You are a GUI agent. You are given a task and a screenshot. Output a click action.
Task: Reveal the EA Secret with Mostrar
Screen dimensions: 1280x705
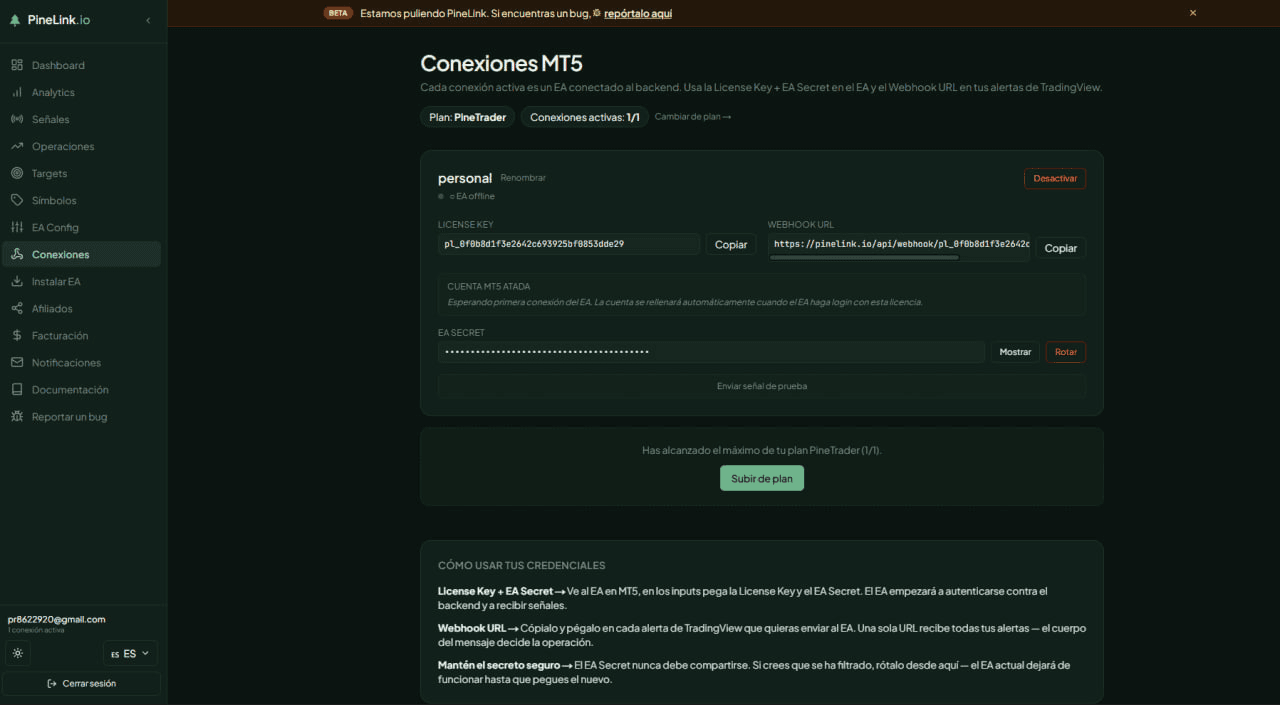1015,352
